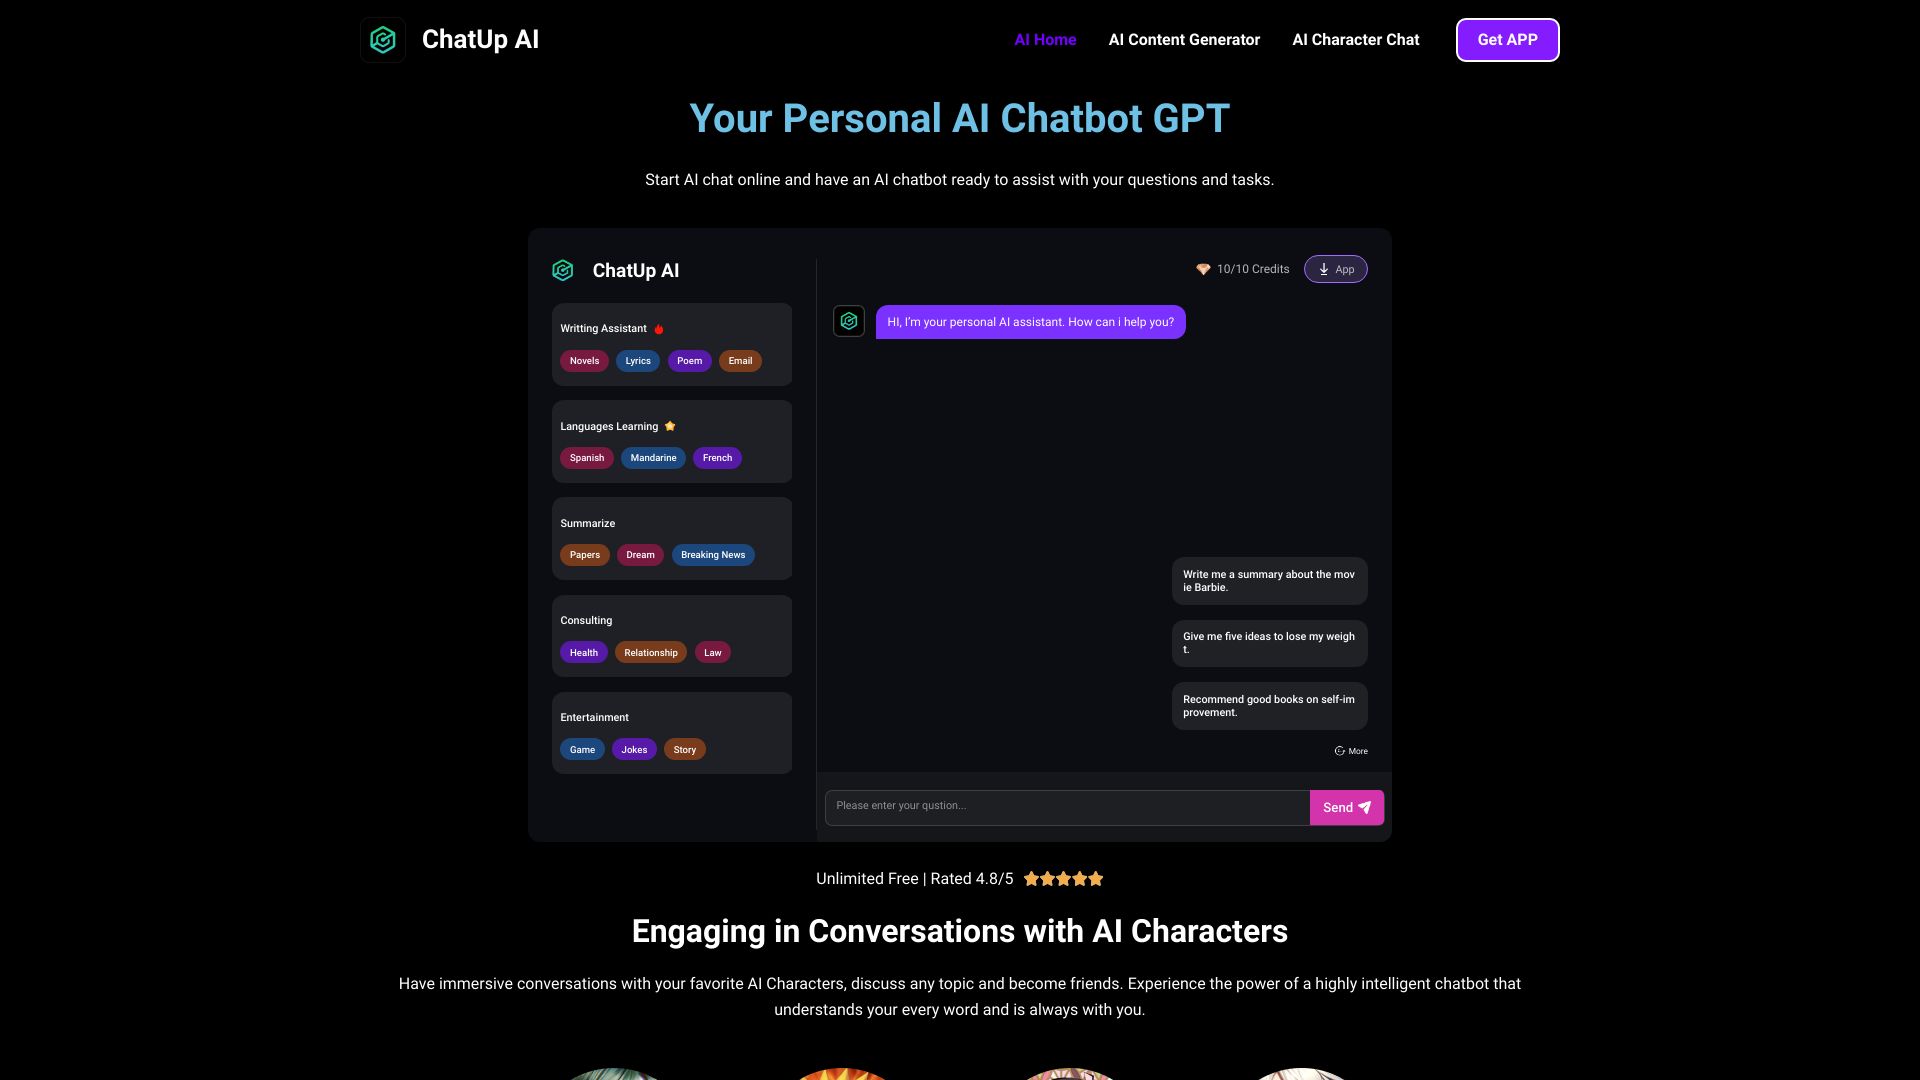Select the AI Home navigation tab
This screenshot has height=1080, width=1920.
(x=1044, y=40)
